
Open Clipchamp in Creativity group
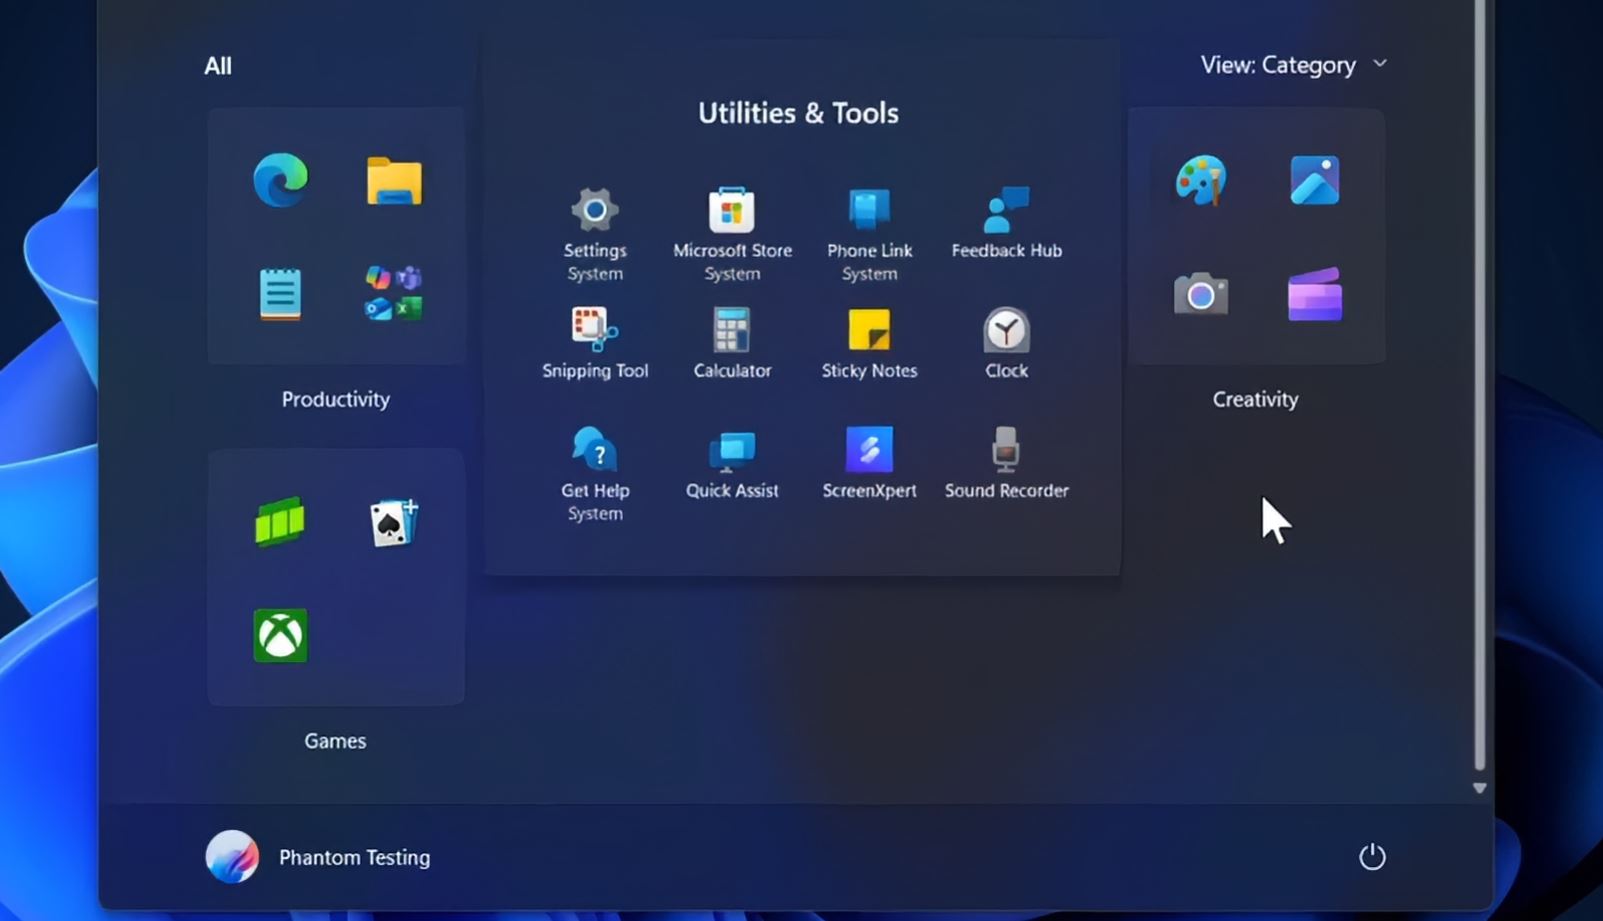1314,294
